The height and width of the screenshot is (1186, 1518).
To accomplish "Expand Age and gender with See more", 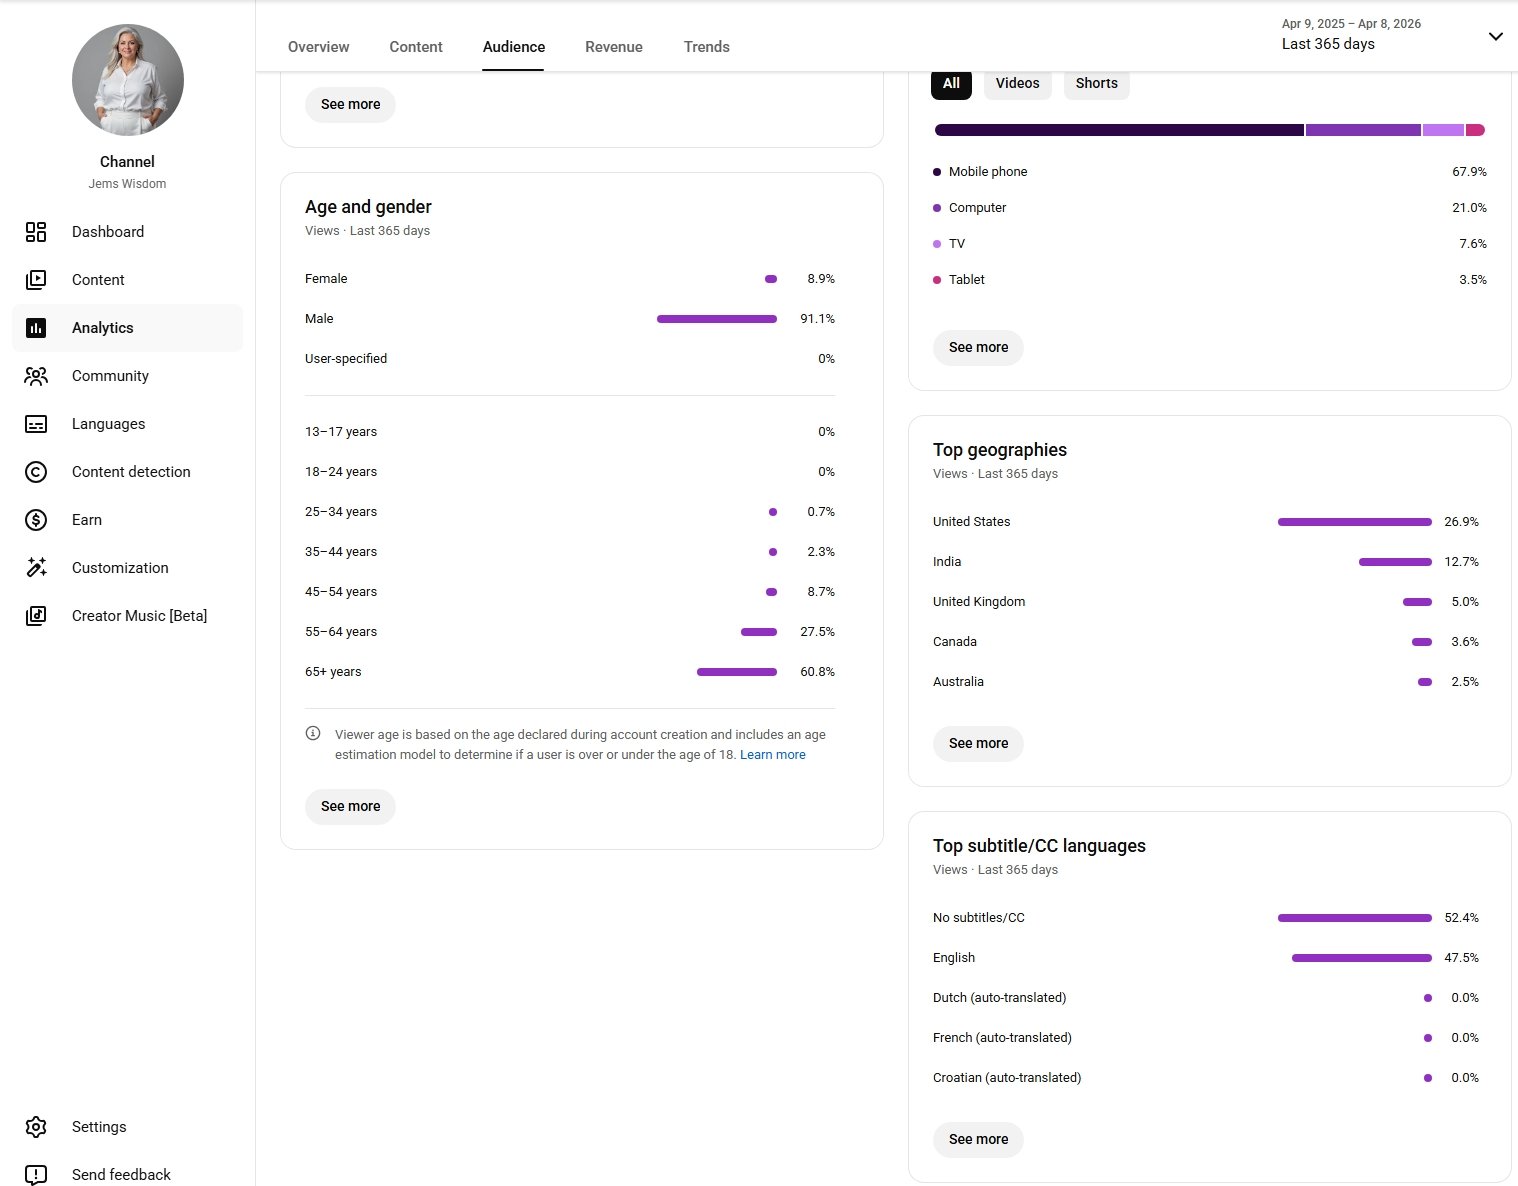I will 350,806.
